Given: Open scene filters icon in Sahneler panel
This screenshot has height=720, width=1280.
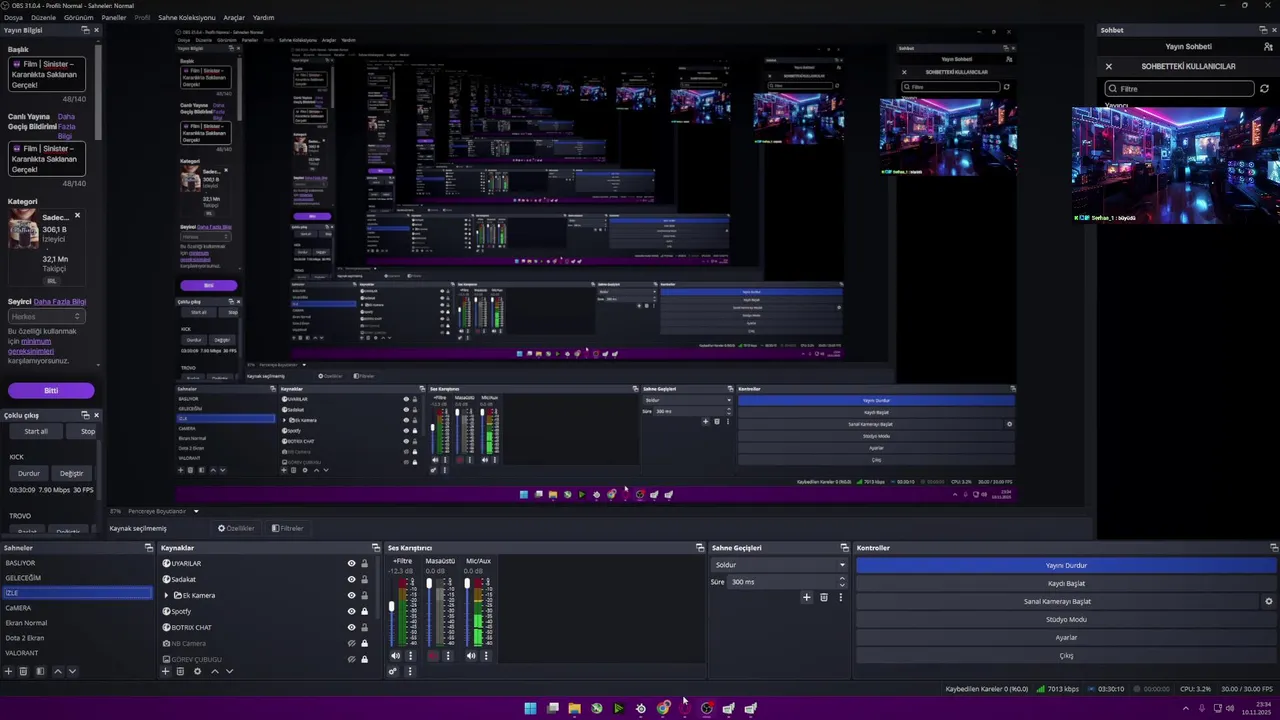Looking at the screenshot, I should coord(40,671).
